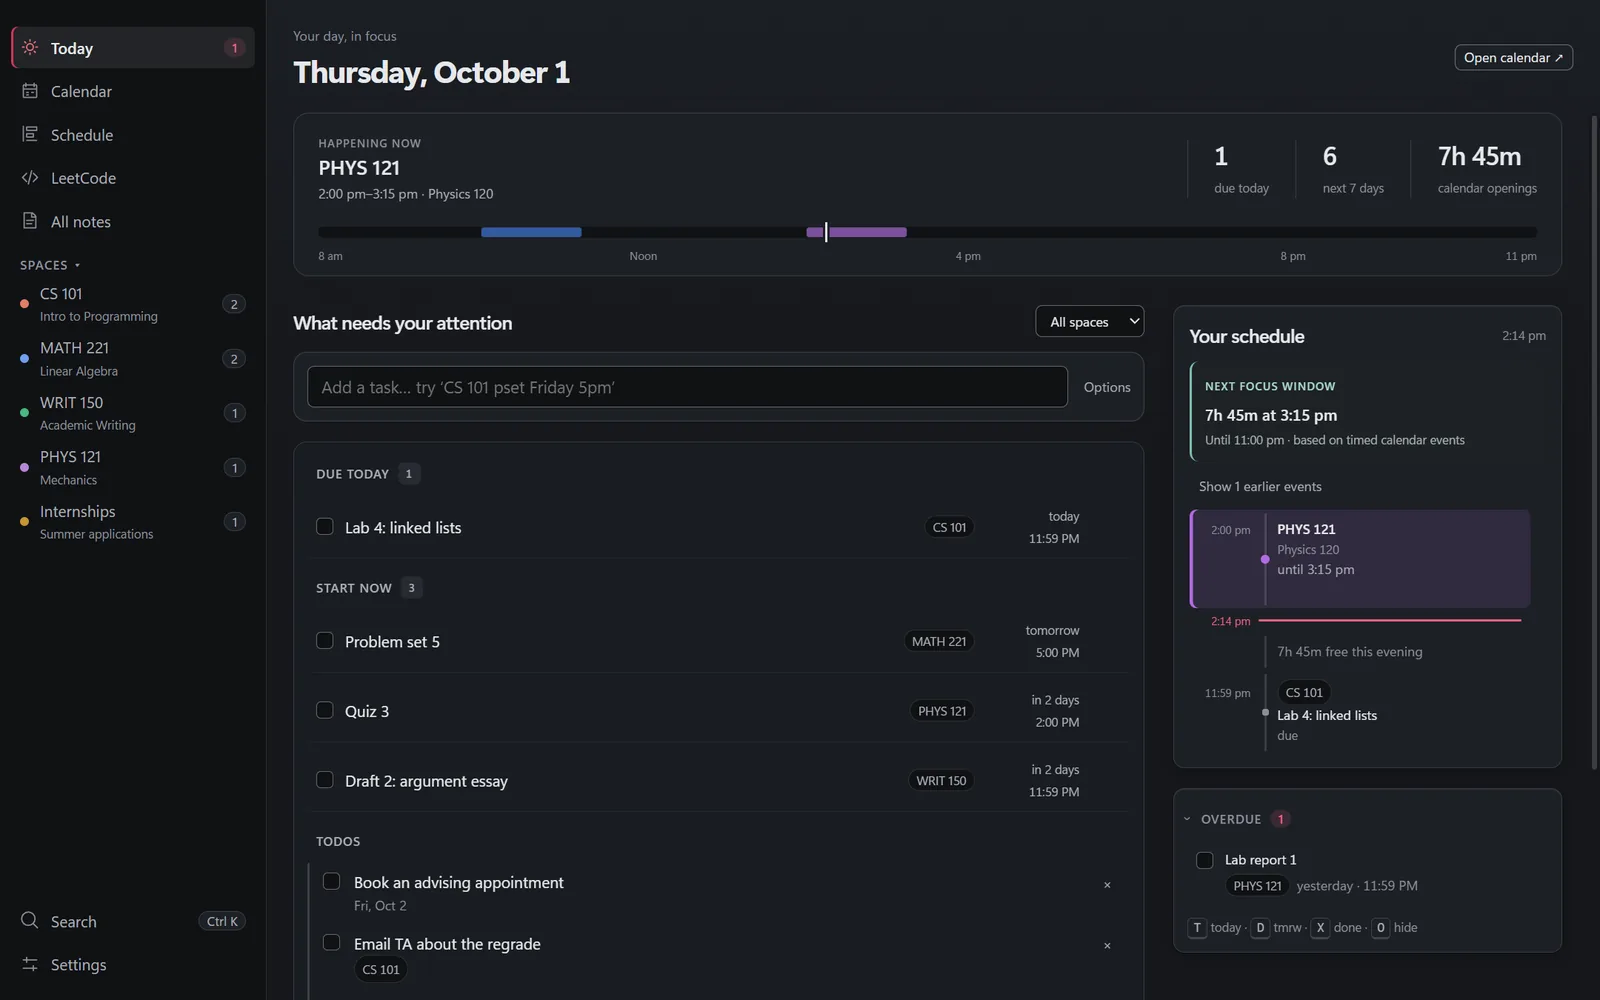The width and height of the screenshot is (1600, 1000).
Task: Check 'Book an advising appointment' todo
Action: pyautogui.click(x=332, y=881)
